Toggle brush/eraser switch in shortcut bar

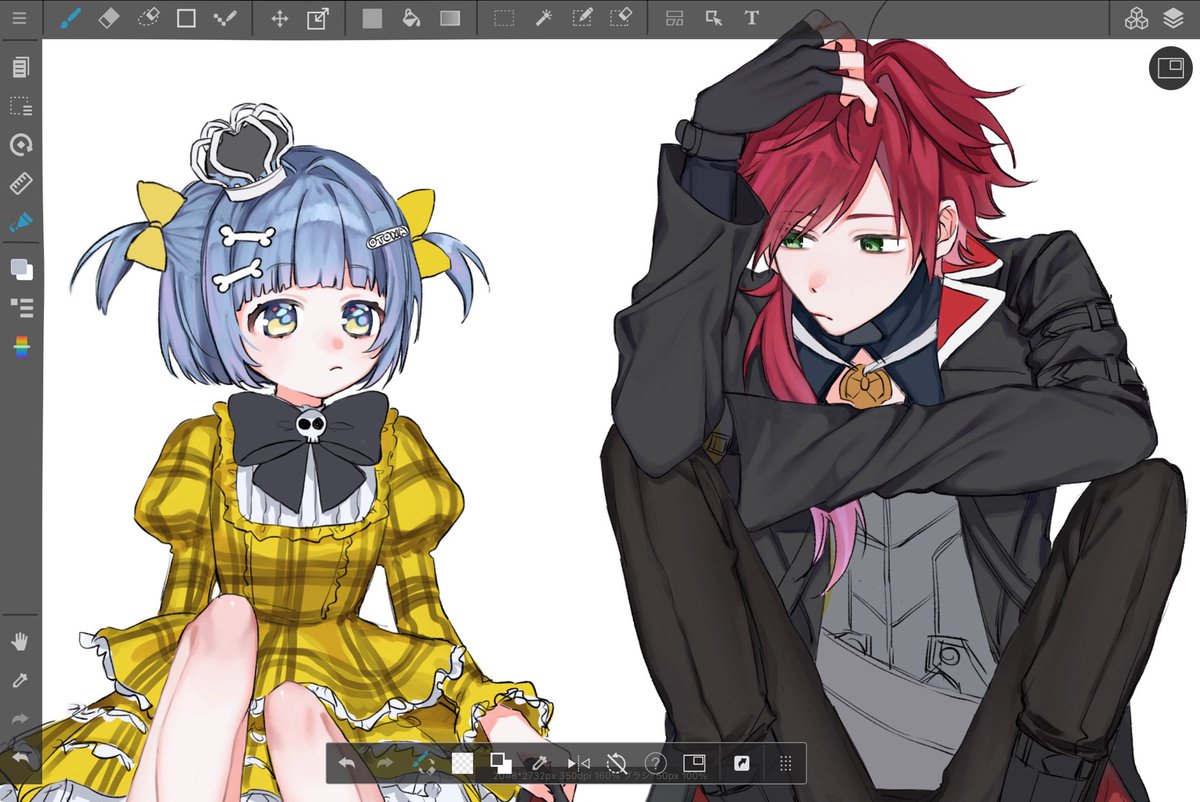(x=424, y=763)
